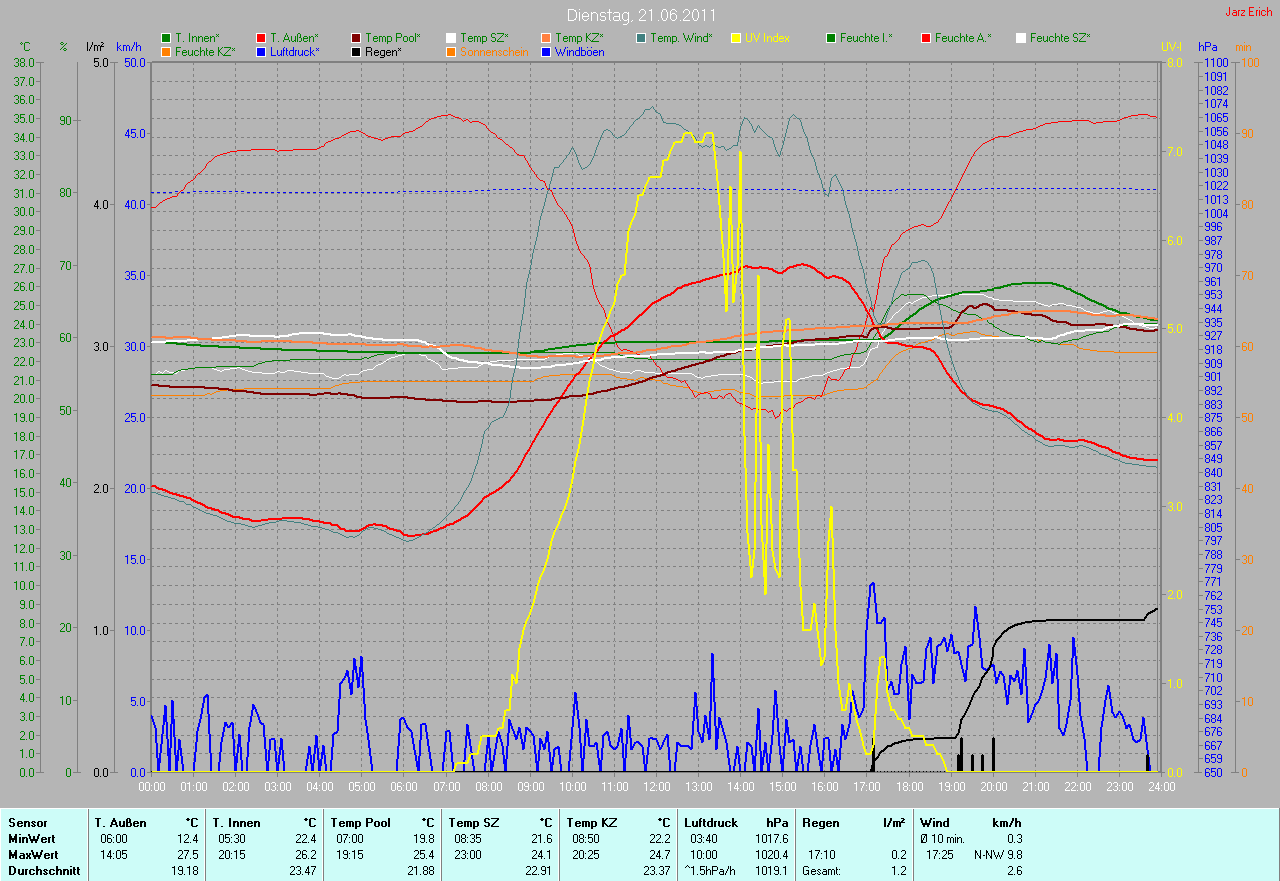Click the Luftdruck minimum value 1017.6
The image size is (1280, 881).
(771, 839)
